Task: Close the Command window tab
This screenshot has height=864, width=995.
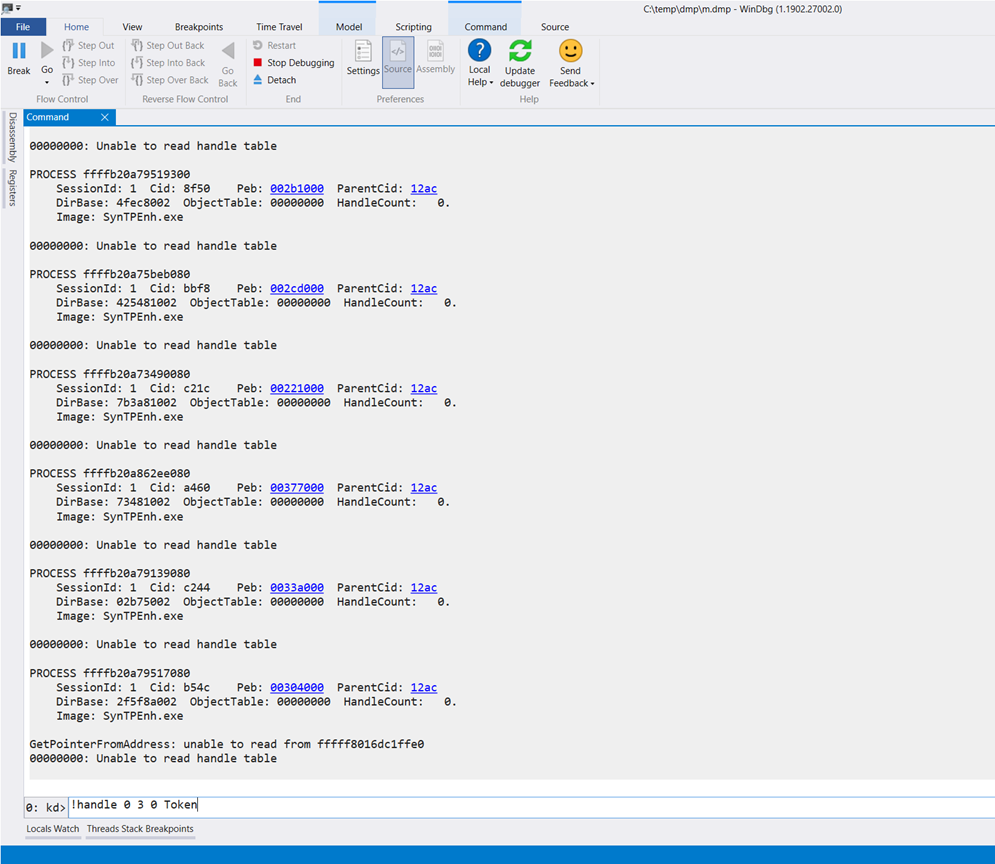Action: pos(105,117)
